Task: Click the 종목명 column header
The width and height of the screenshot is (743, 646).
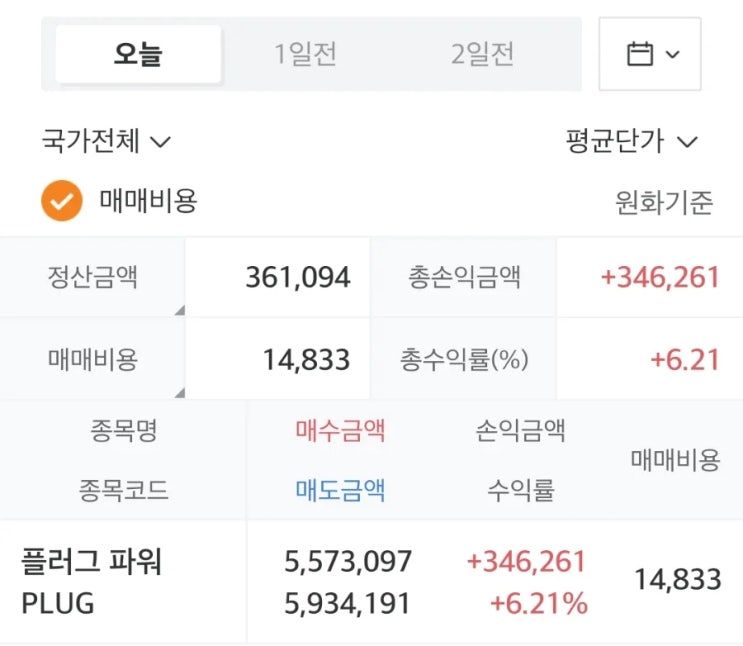Action: click(x=123, y=431)
